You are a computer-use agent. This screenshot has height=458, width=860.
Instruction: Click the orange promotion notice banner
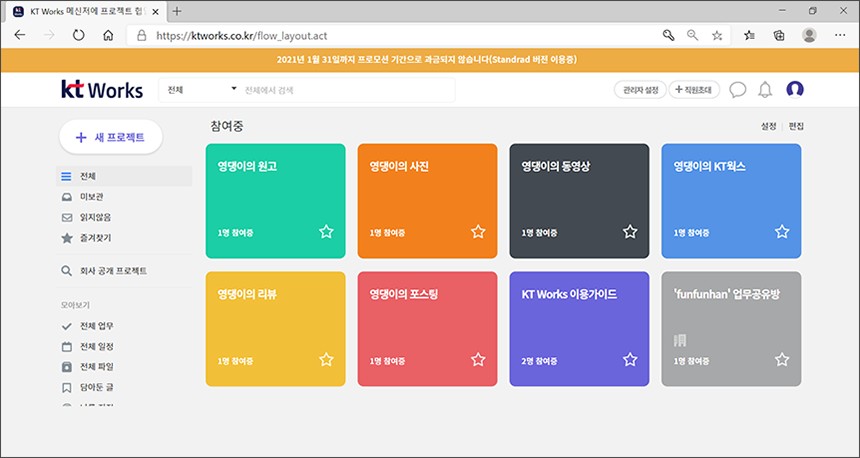(430, 60)
